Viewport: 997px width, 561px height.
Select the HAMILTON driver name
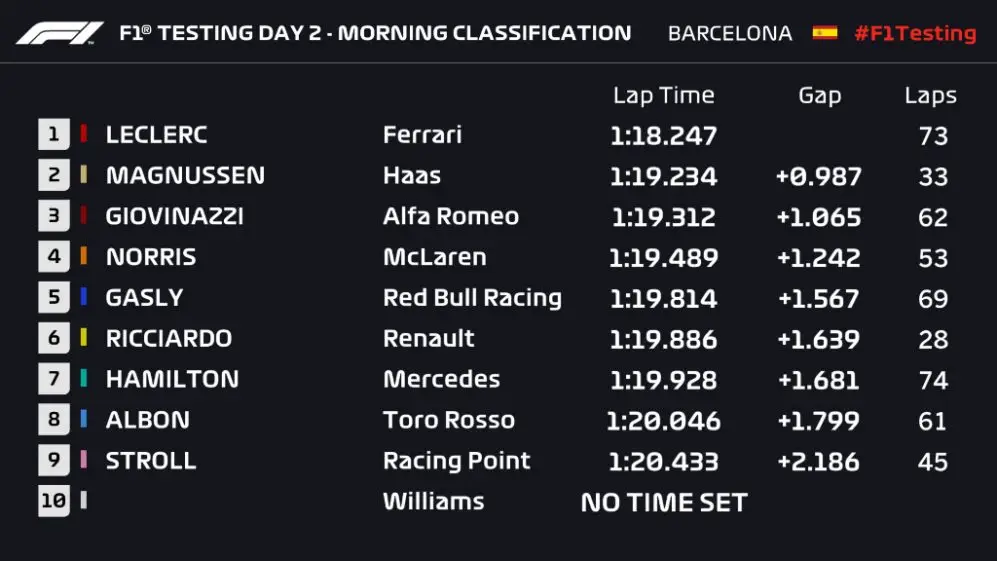(x=172, y=379)
